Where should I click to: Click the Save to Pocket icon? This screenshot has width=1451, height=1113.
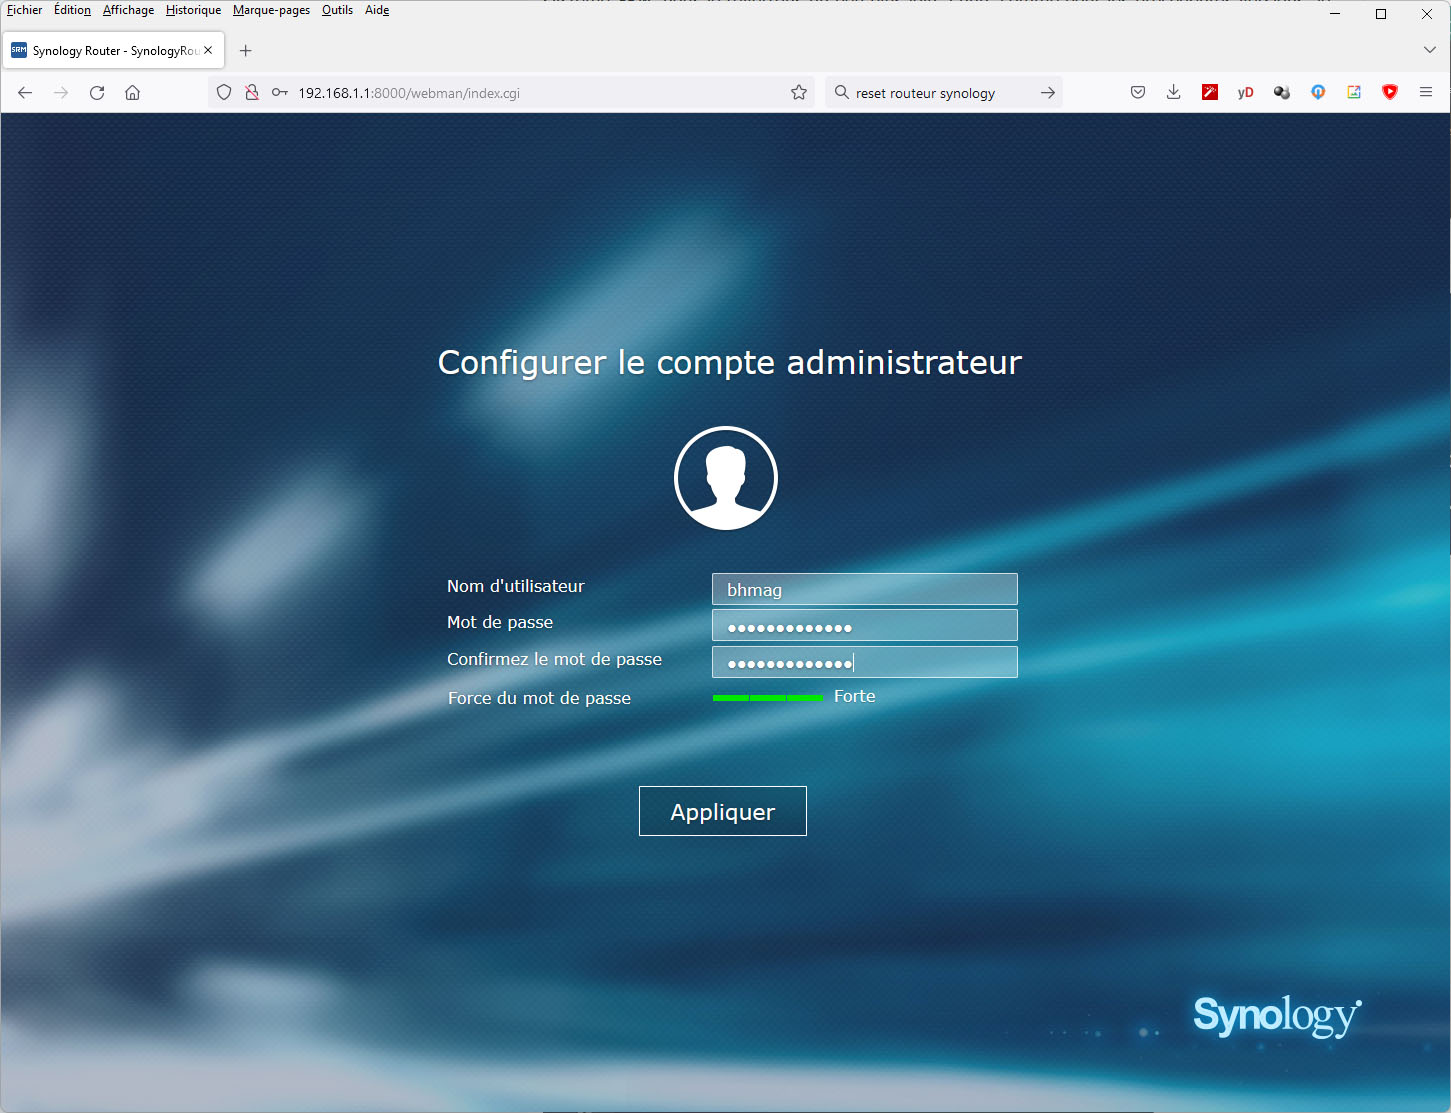tap(1137, 93)
